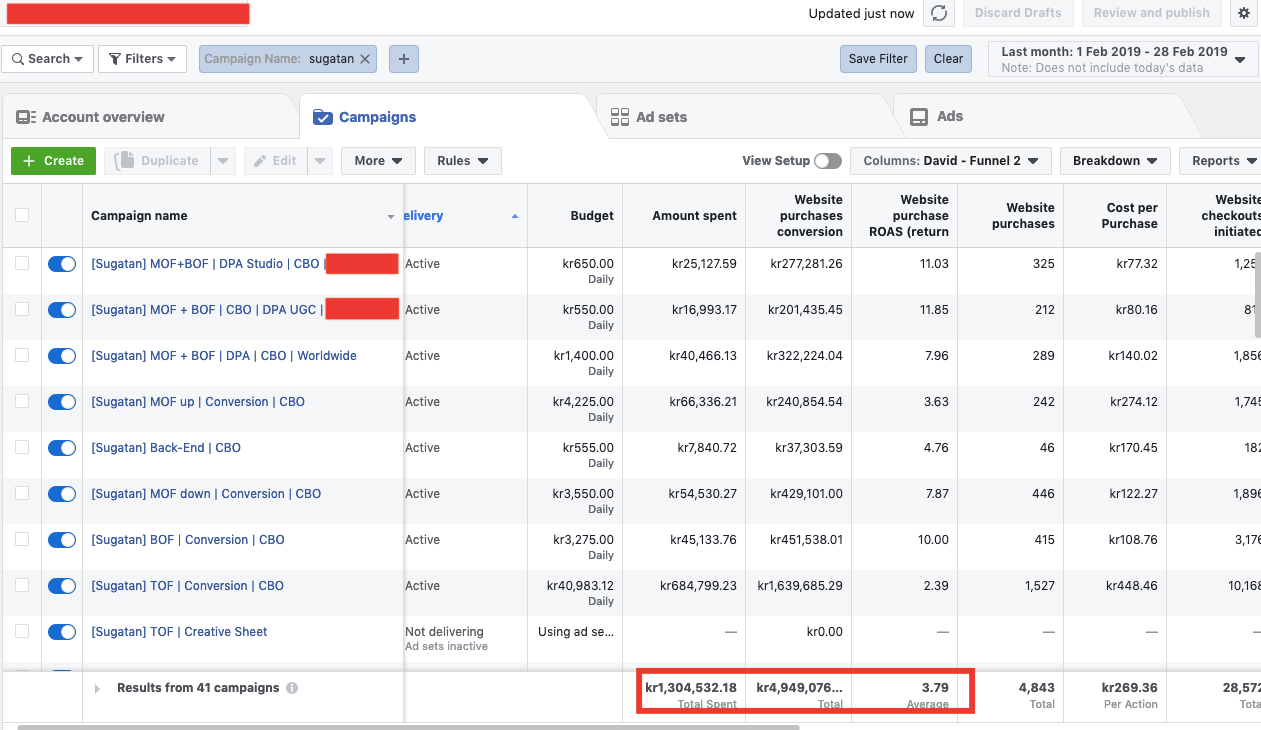Open the settings gear icon

(x=1244, y=13)
